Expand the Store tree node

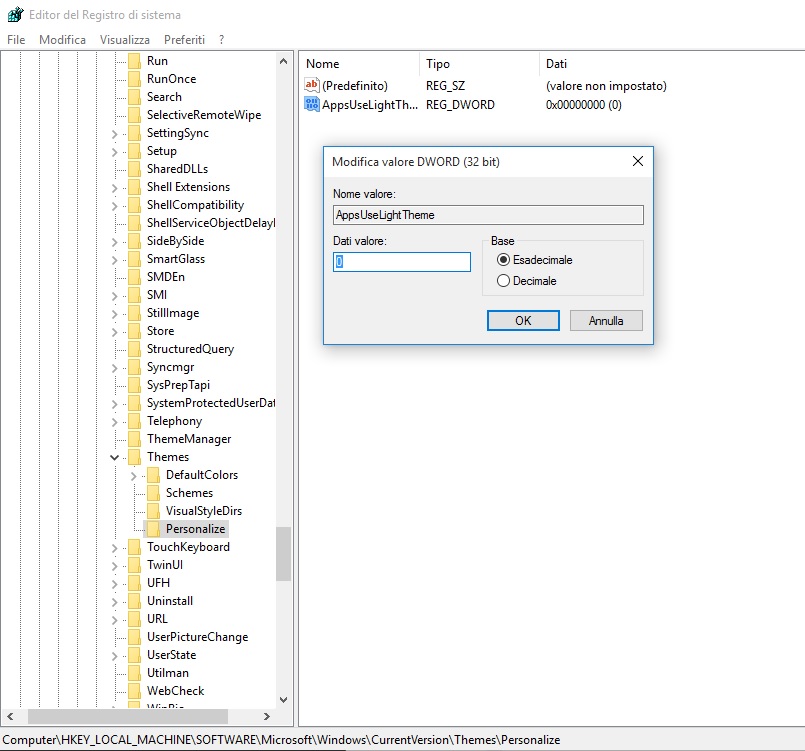(x=114, y=332)
